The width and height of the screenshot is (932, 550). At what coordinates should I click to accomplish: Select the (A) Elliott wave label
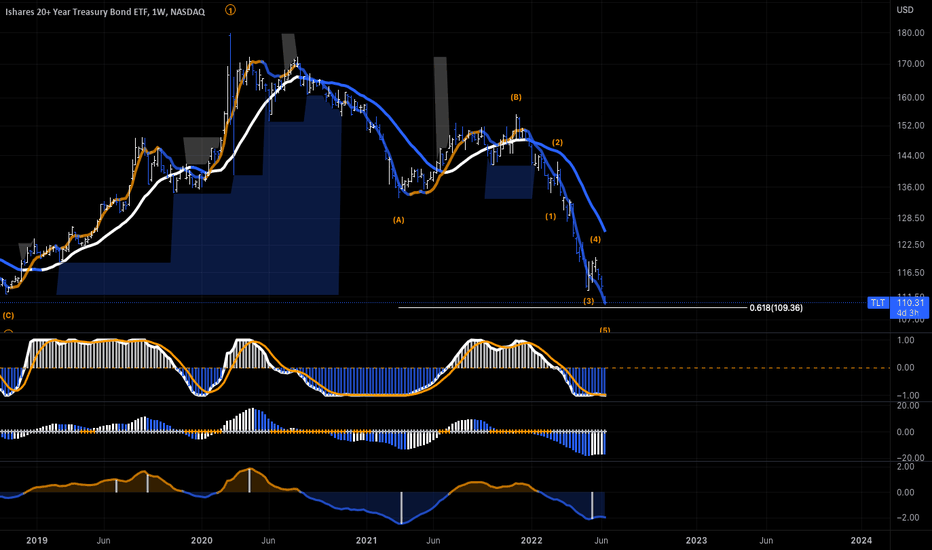398,220
